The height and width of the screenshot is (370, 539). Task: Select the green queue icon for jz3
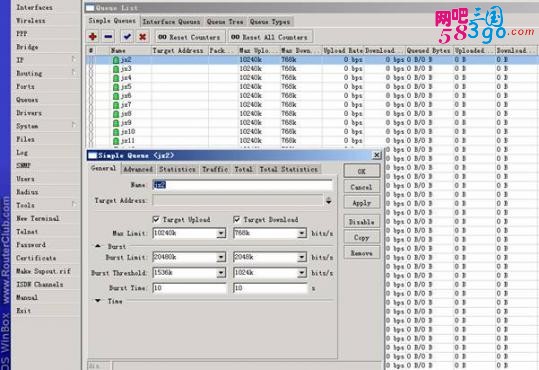[x=116, y=69]
